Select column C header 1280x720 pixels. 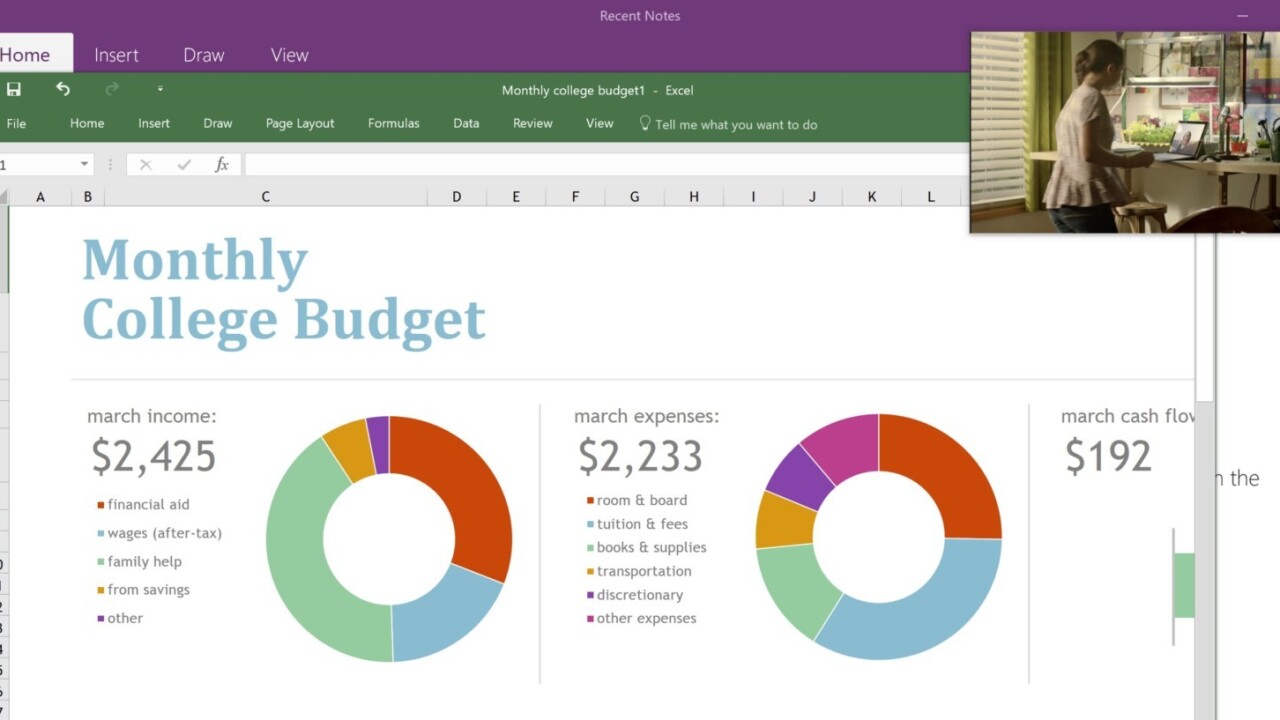(x=265, y=197)
